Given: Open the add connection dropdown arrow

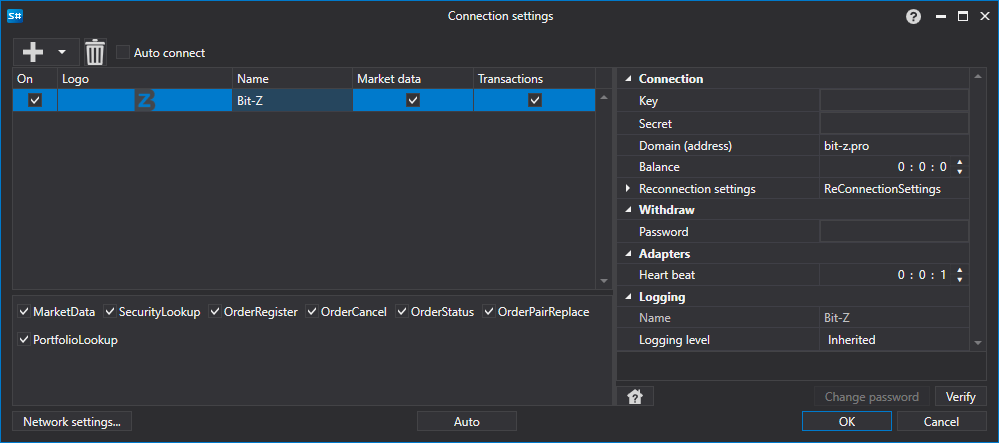Looking at the screenshot, I should pyautogui.click(x=62, y=52).
